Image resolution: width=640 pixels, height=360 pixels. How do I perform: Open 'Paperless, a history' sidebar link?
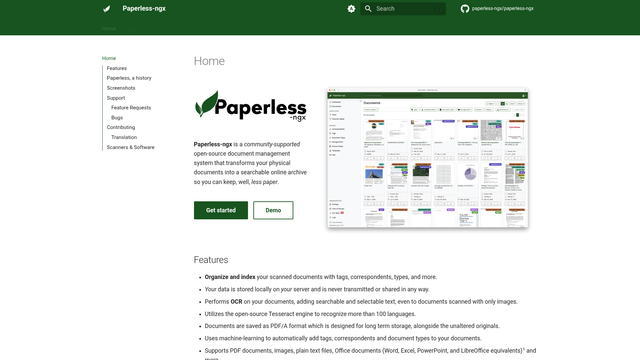pyautogui.click(x=129, y=78)
